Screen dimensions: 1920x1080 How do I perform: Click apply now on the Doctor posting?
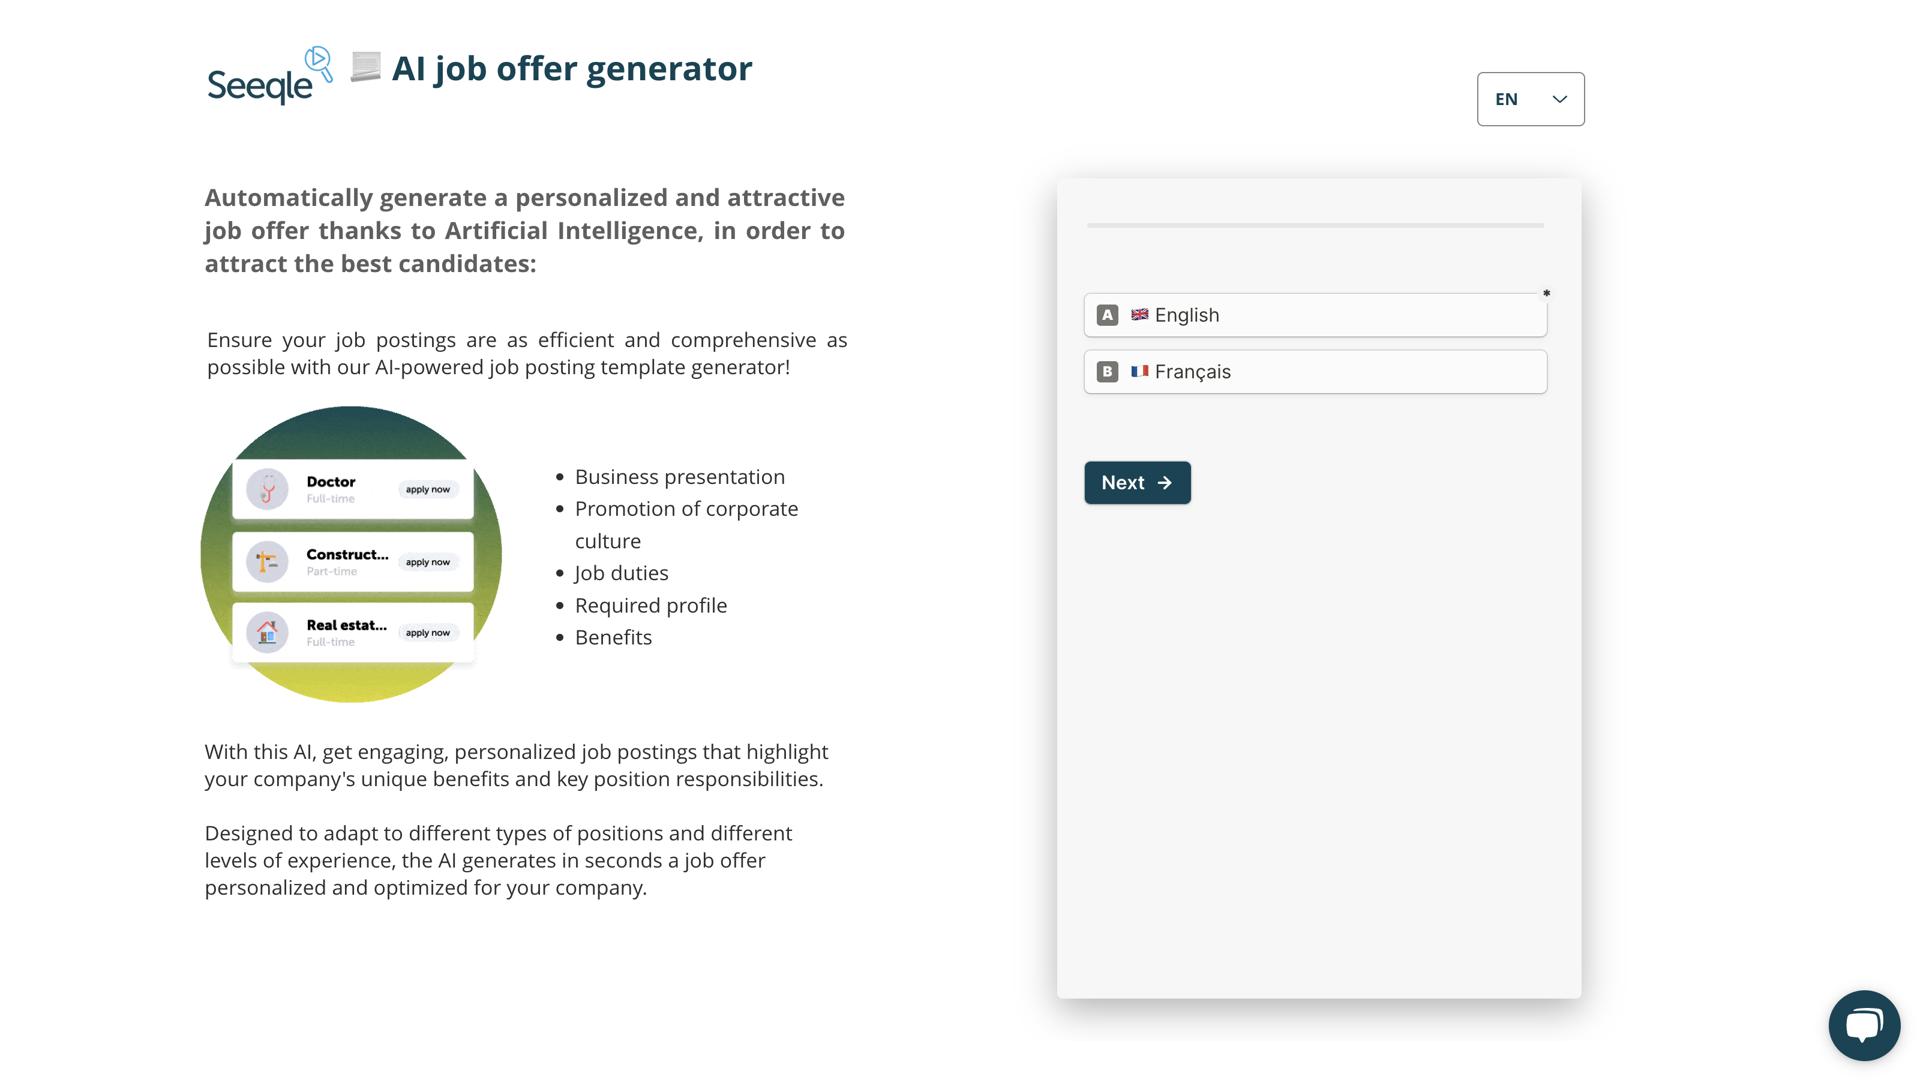click(x=427, y=489)
